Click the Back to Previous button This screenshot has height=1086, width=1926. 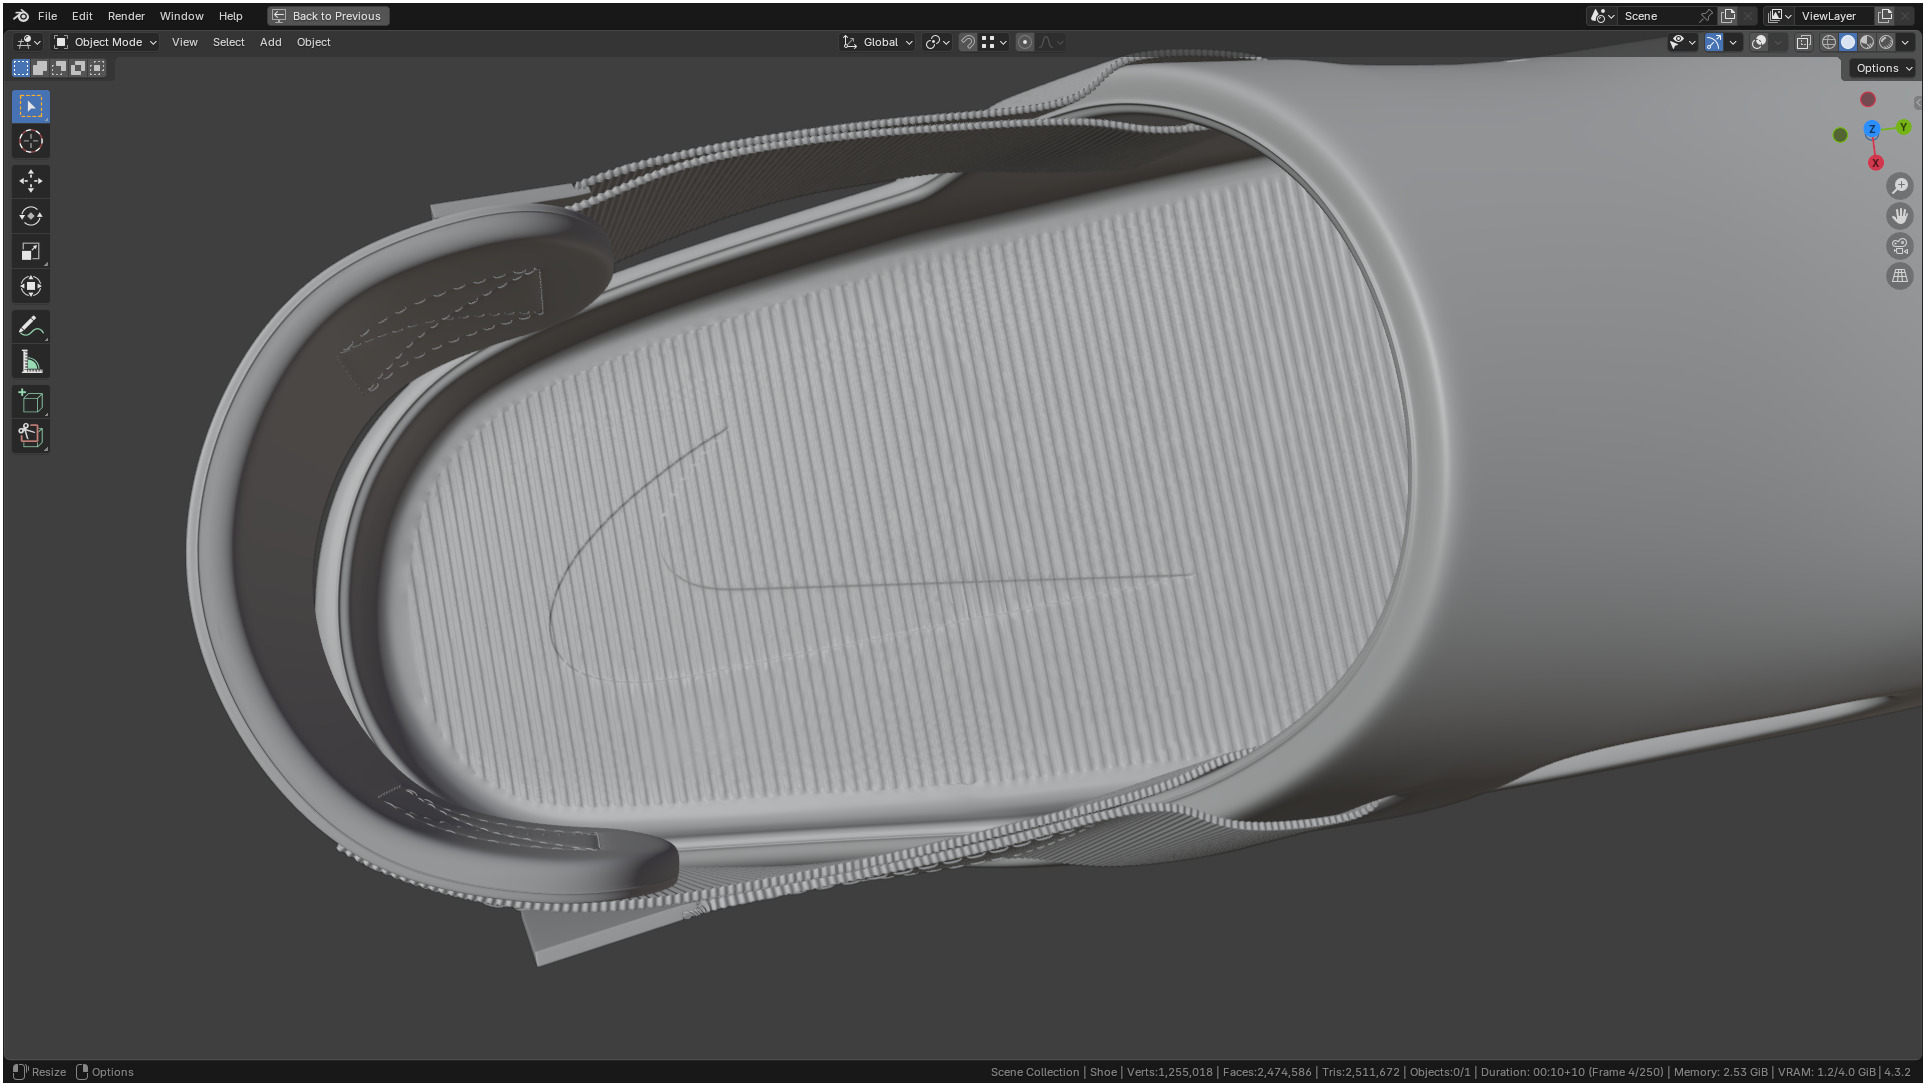point(328,16)
